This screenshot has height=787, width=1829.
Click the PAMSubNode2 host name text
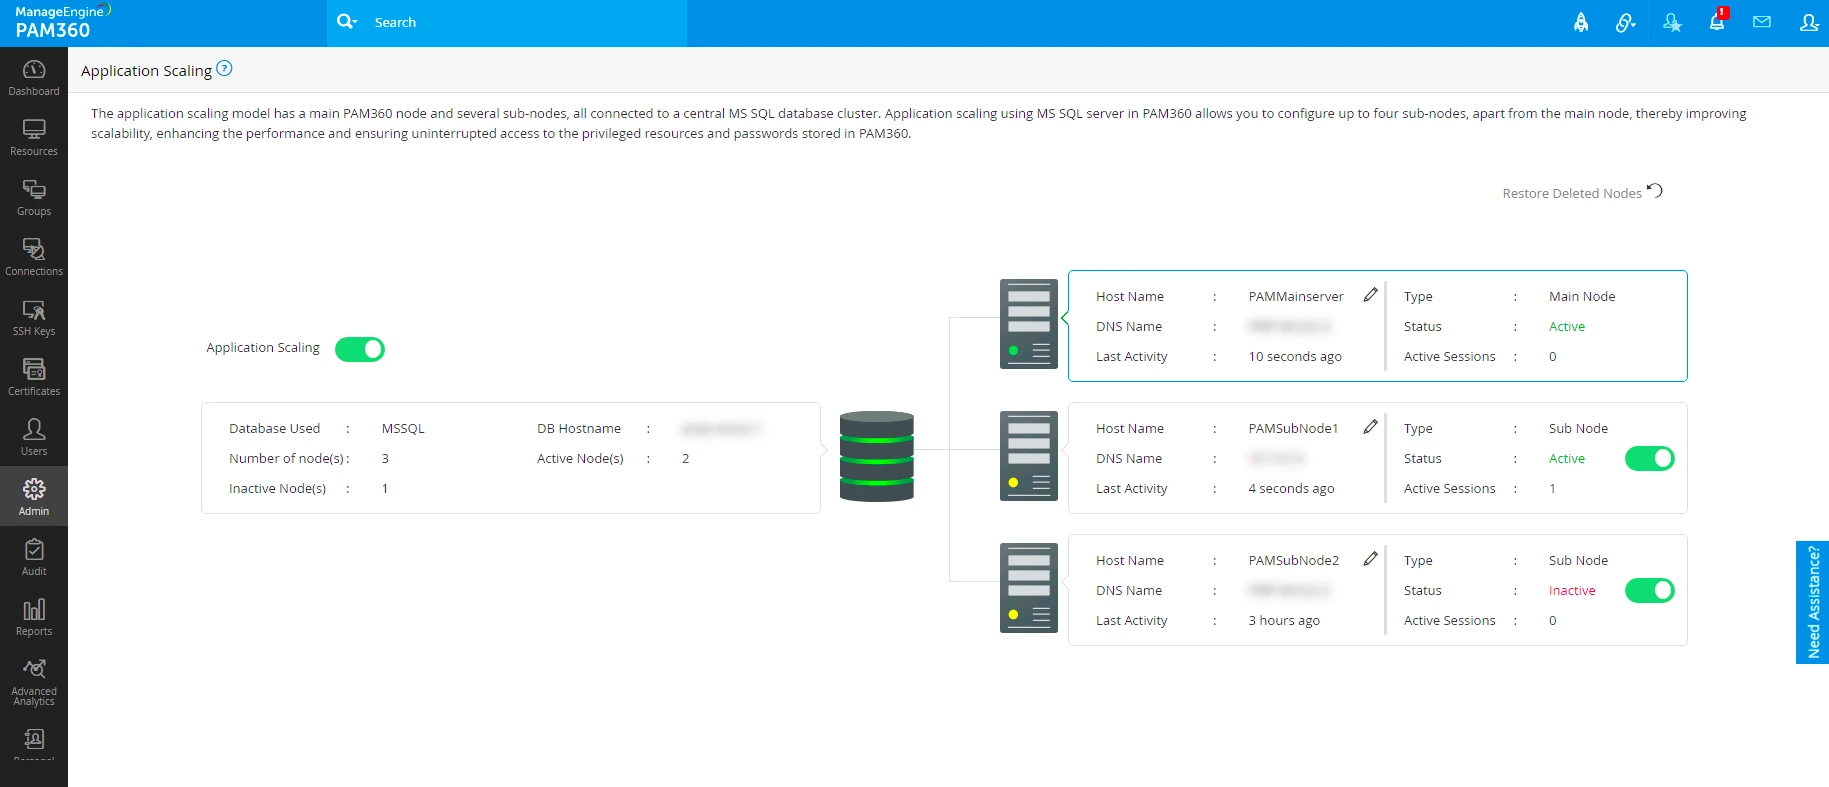(x=1294, y=560)
